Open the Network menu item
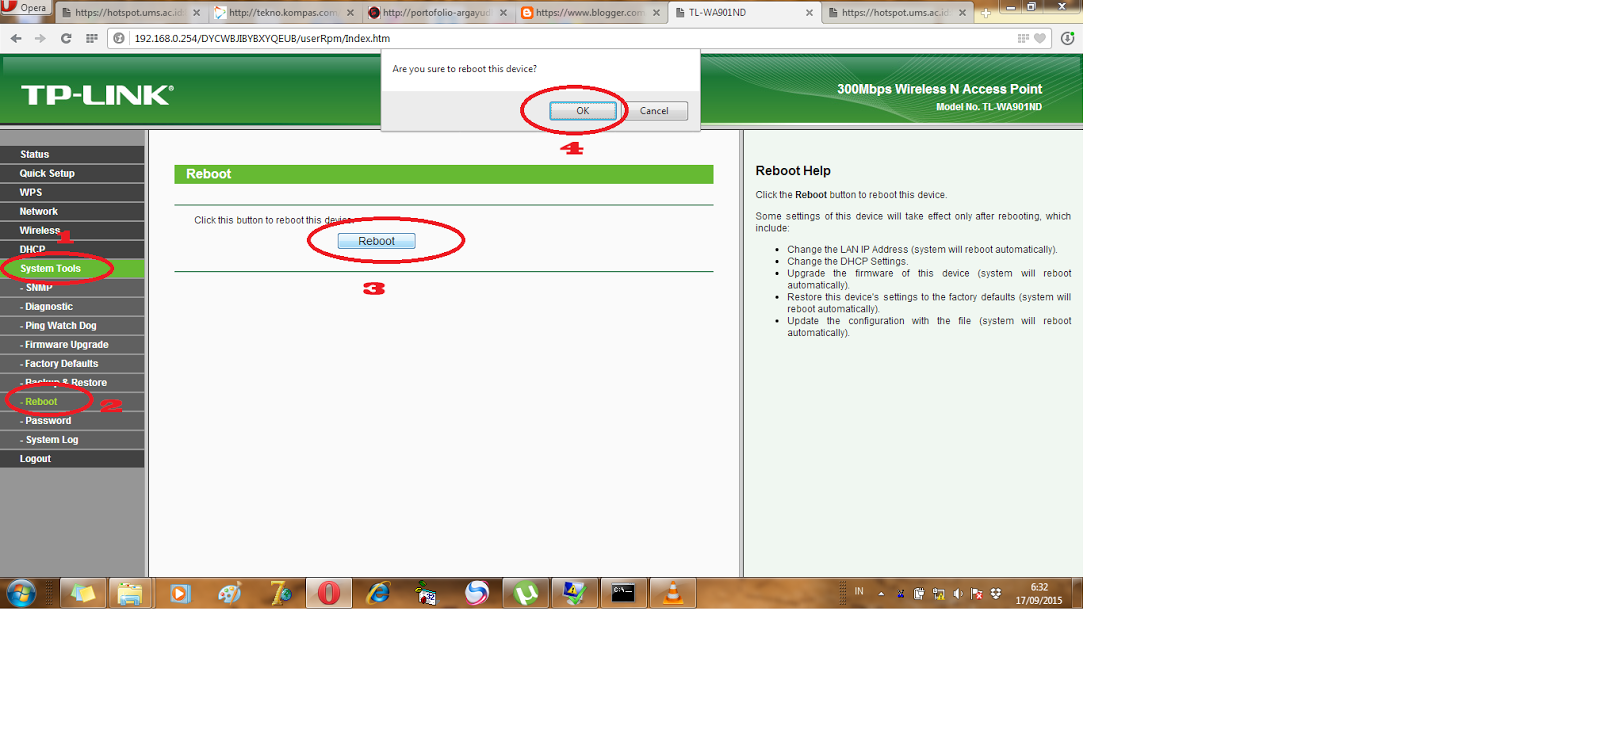Viewport: 1600px width, 745px height. [x=72, y=211]
